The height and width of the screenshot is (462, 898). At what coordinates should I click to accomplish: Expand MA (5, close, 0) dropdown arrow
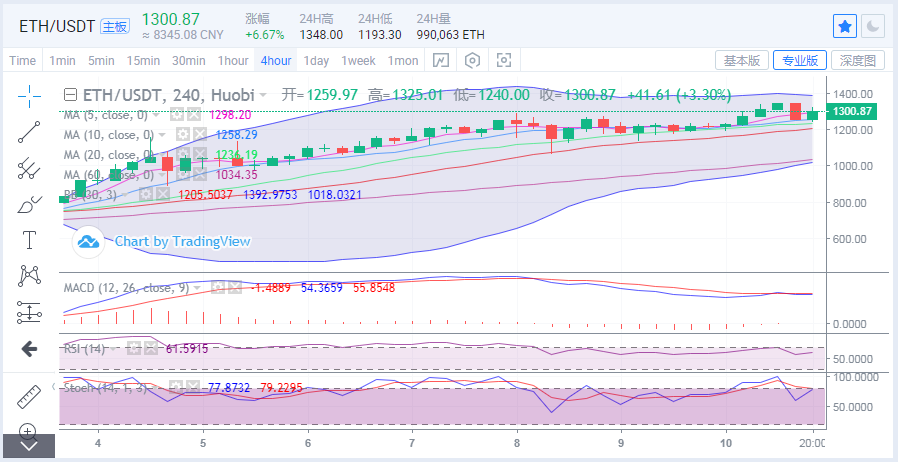[155, 116]
